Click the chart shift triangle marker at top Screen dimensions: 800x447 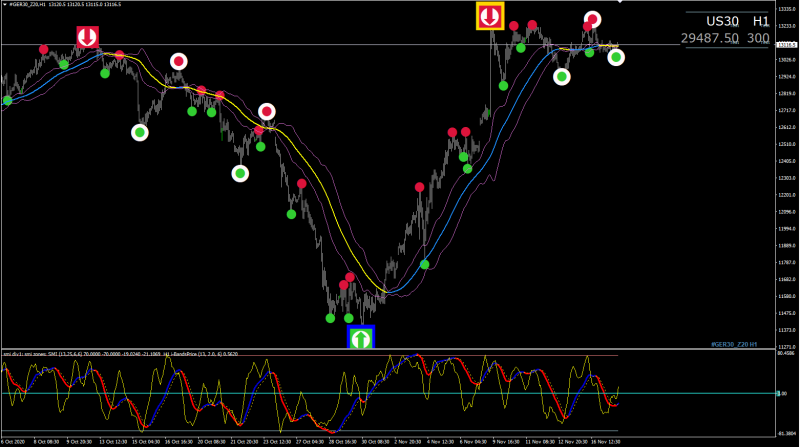click(x=619, y=2)
